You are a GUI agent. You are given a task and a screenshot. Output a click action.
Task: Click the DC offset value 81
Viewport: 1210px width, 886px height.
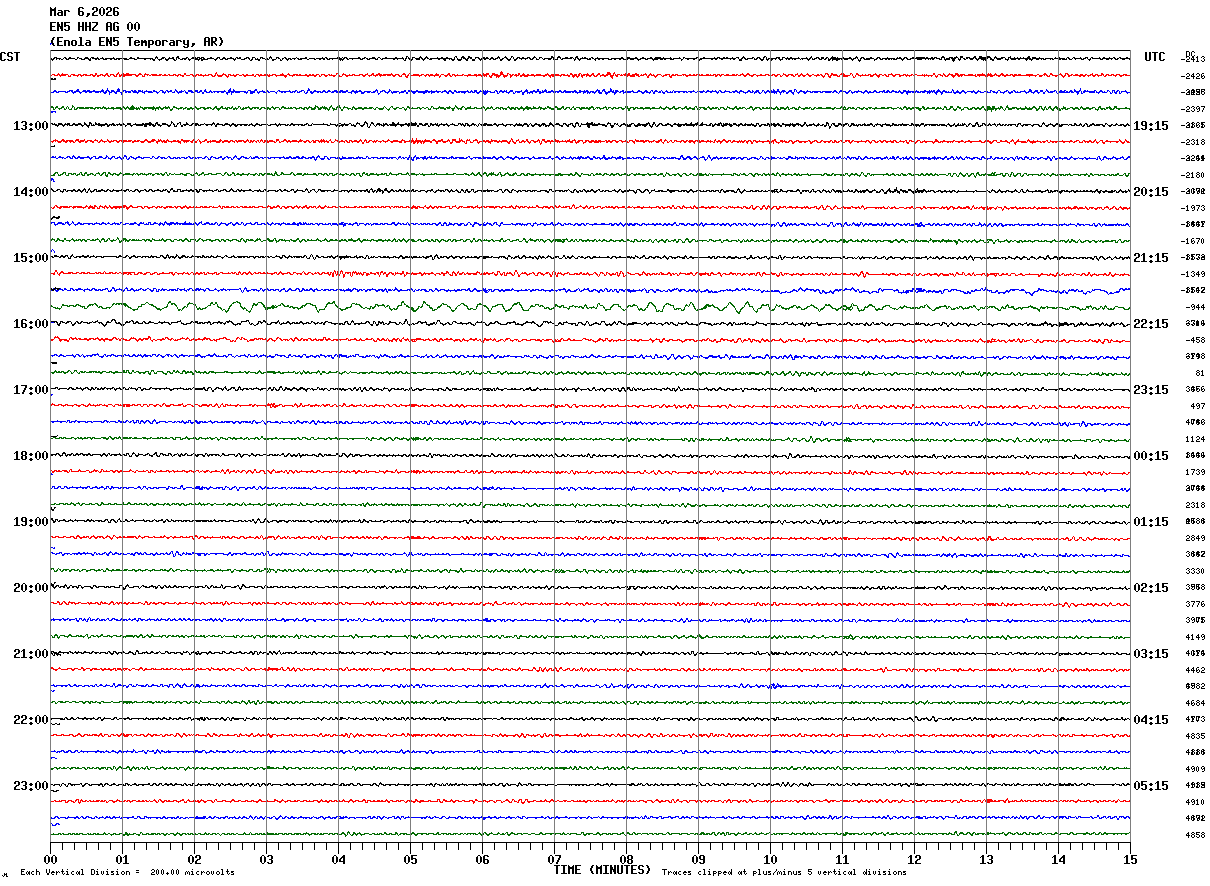coord(1200,373)
